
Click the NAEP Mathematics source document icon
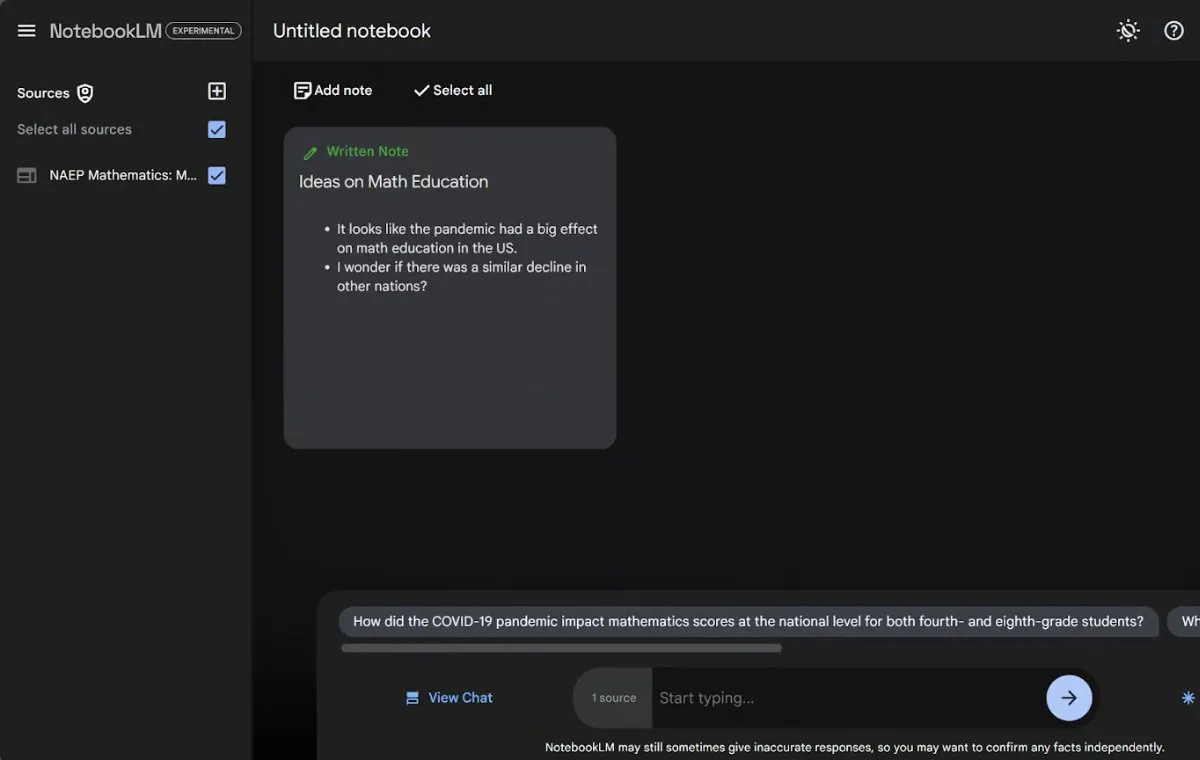click(27, 176)
